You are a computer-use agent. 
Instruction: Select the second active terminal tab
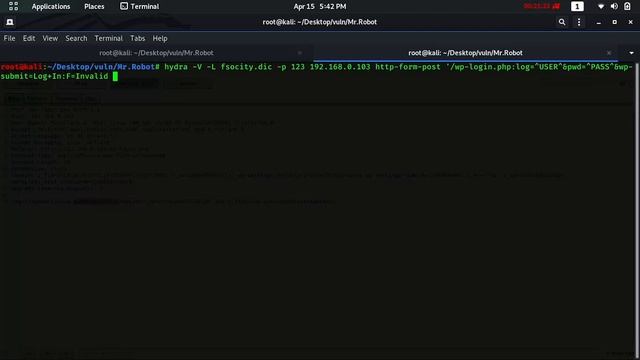[465, 53]
